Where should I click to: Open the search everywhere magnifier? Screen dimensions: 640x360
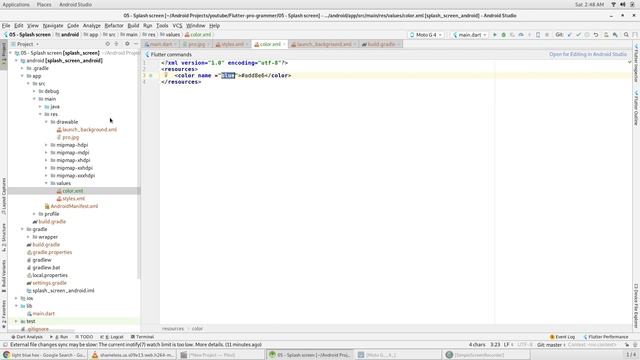coord(626,35)
